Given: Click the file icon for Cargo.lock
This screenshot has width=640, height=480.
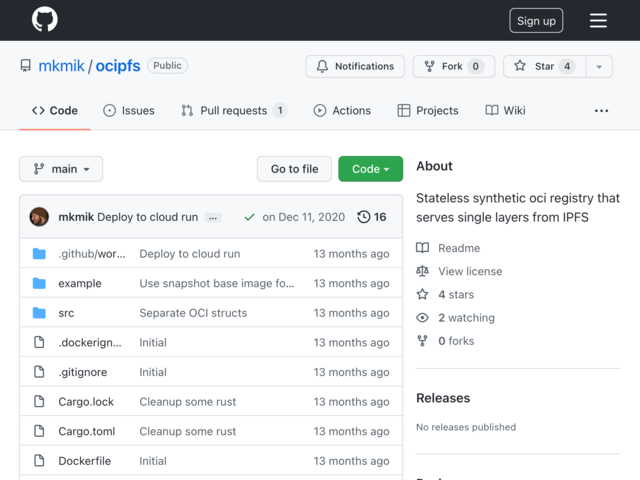Looking at the screenshot, I should point(39,401).
